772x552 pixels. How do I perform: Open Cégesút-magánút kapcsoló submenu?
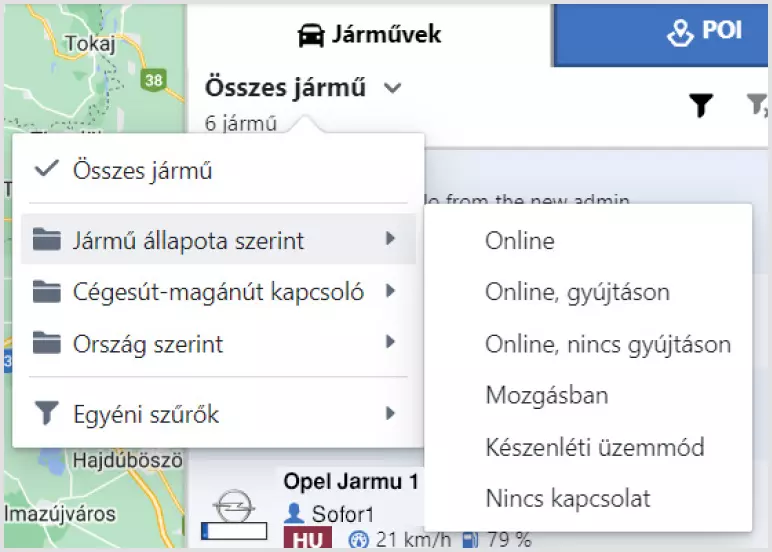218,291
